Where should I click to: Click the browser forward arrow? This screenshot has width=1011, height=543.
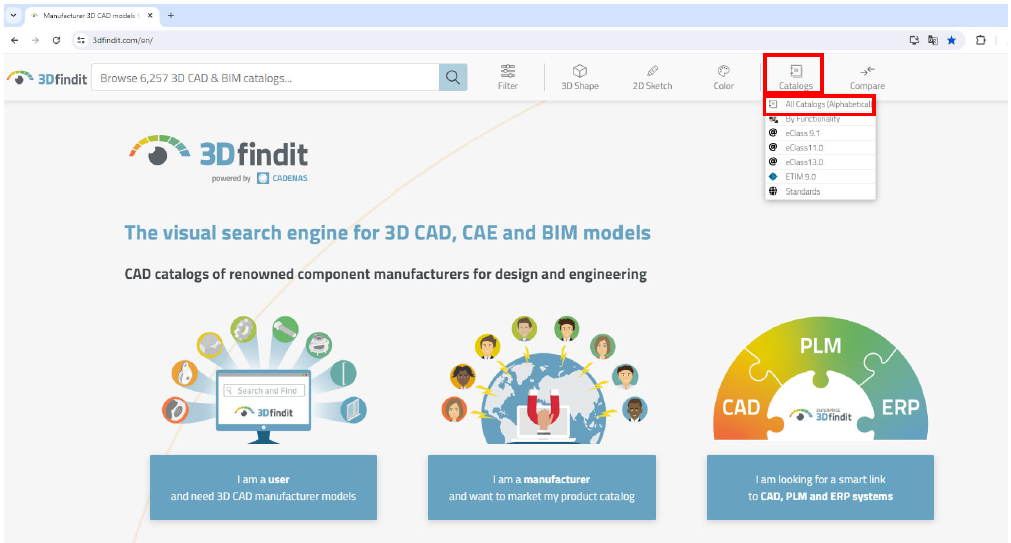click(35, 40)
